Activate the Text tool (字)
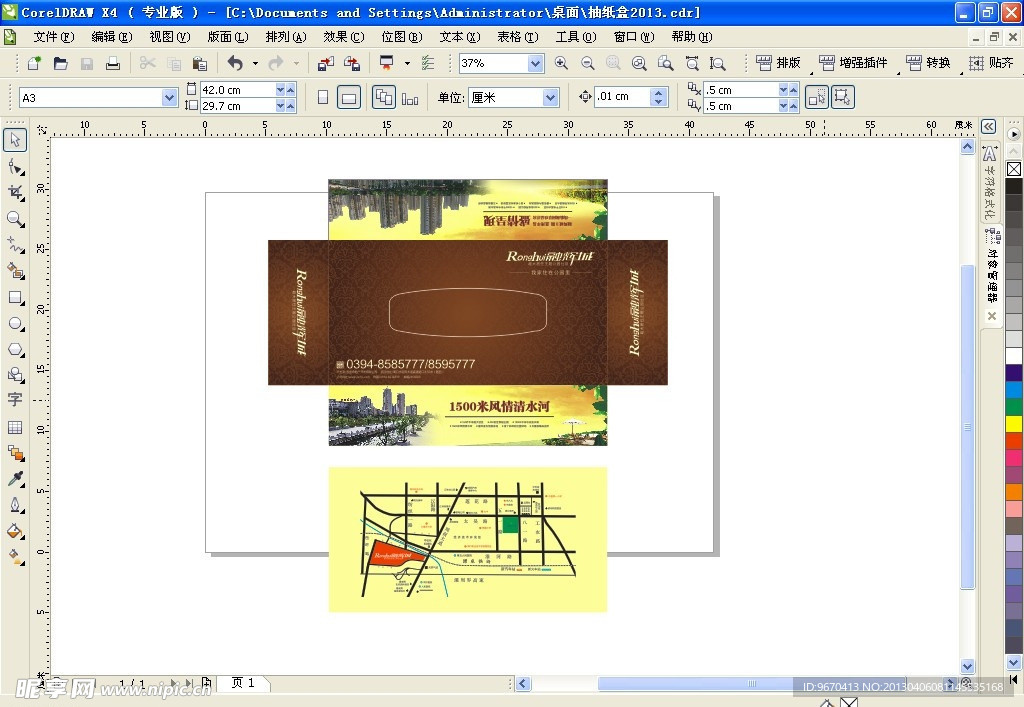Image resolution: width=1024 pixels, height=707 pixels. tap(15, 400)
